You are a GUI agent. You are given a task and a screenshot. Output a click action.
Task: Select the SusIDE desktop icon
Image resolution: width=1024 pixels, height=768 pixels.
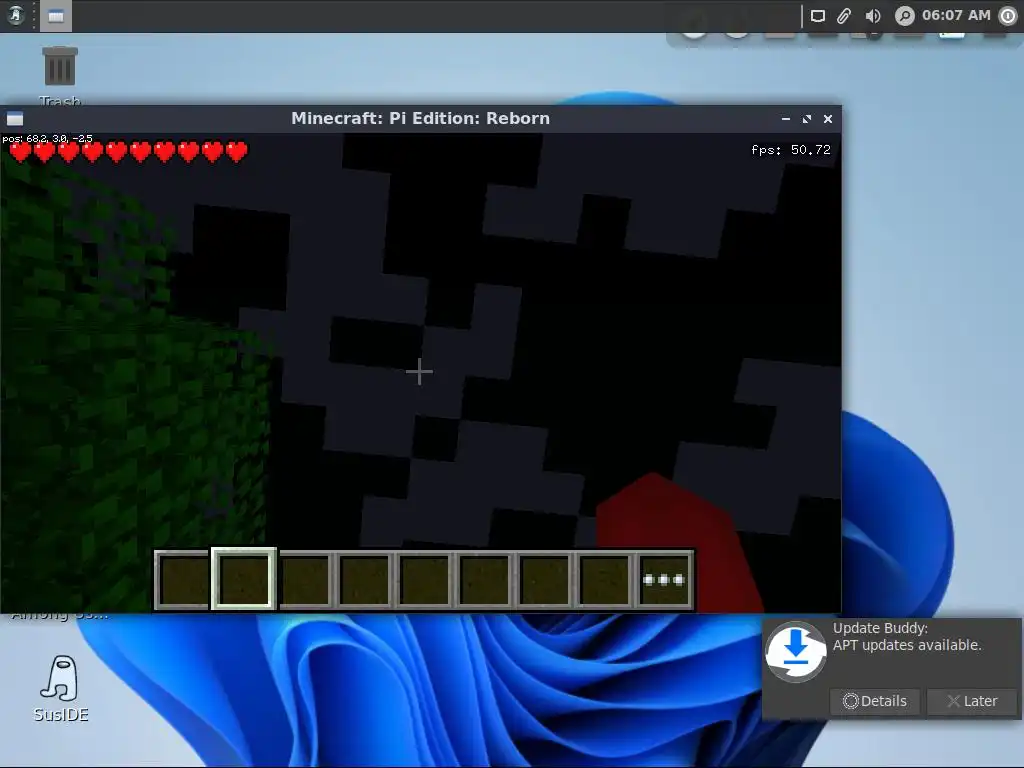[x=60, y=689]
